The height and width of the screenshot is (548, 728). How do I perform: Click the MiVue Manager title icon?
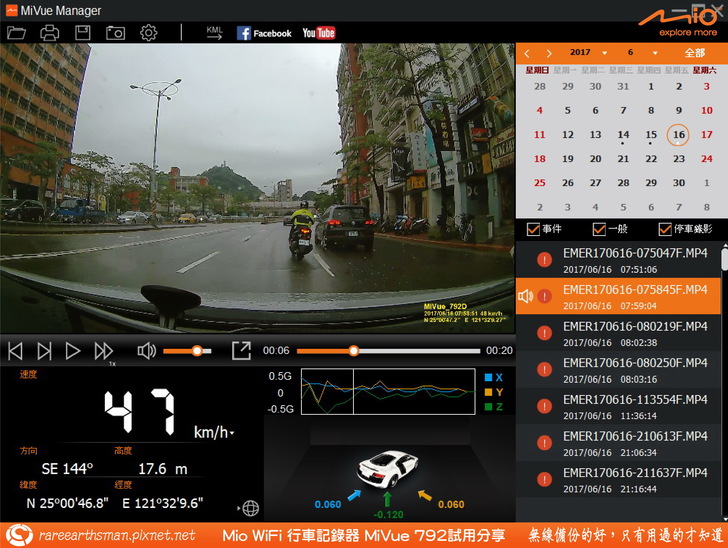coord(12,10)
